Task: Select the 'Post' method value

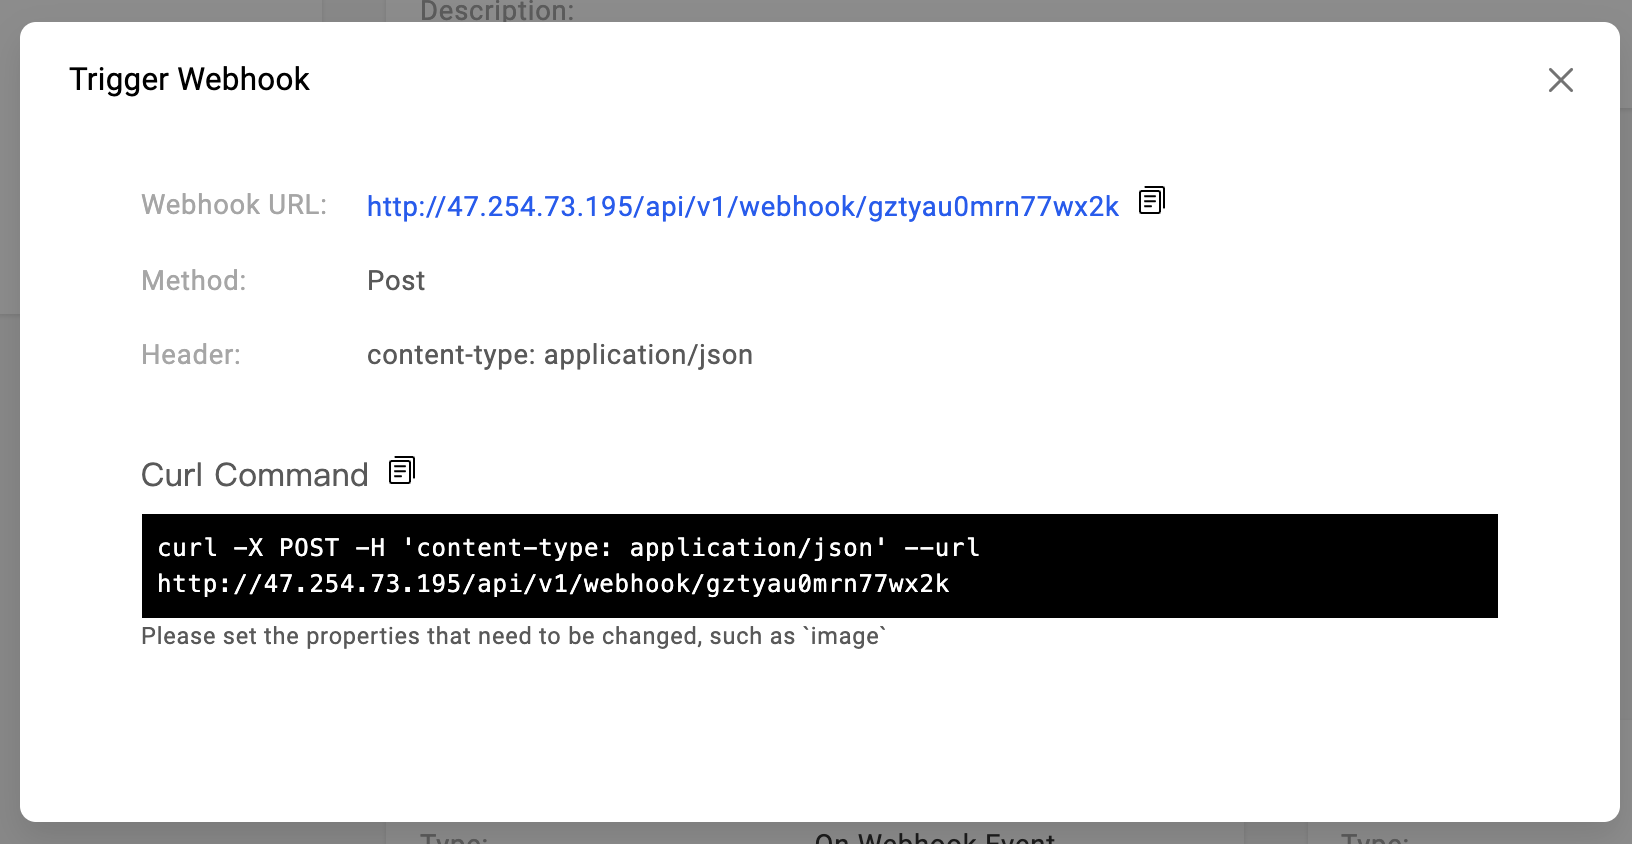Action: point(396,281)
